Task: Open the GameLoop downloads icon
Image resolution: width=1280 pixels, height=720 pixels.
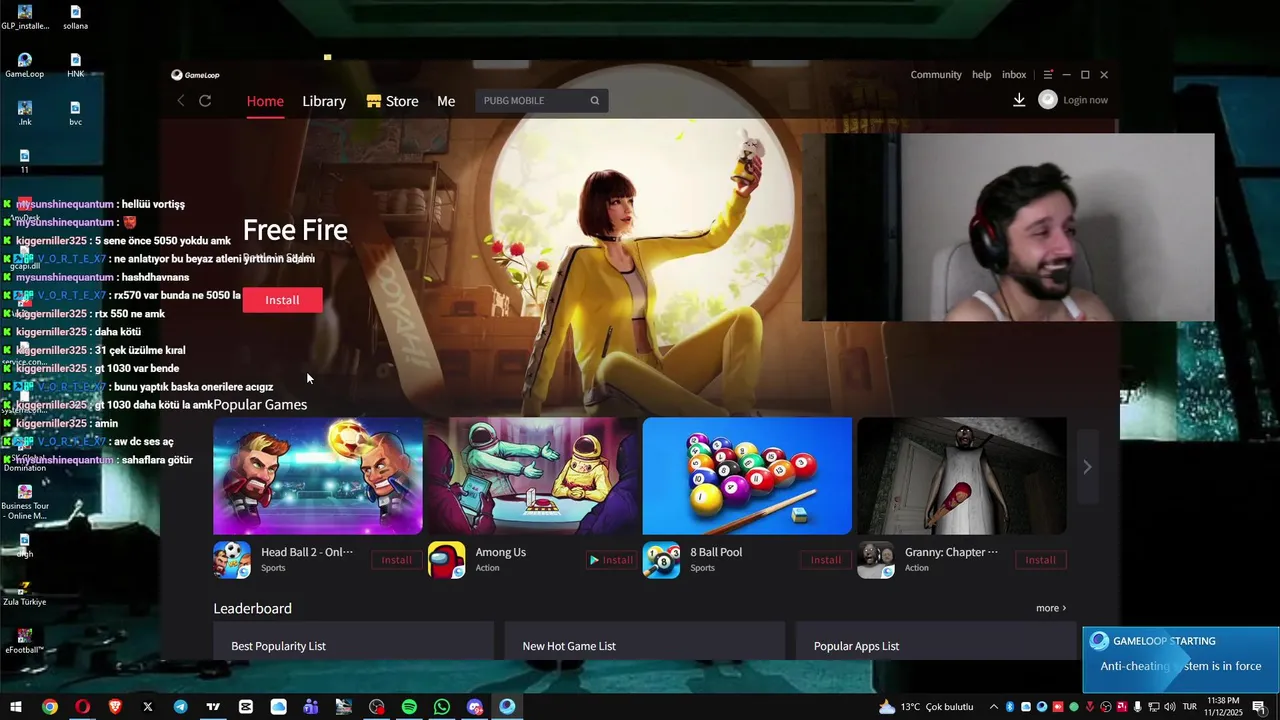Action: pos(1019,100)
